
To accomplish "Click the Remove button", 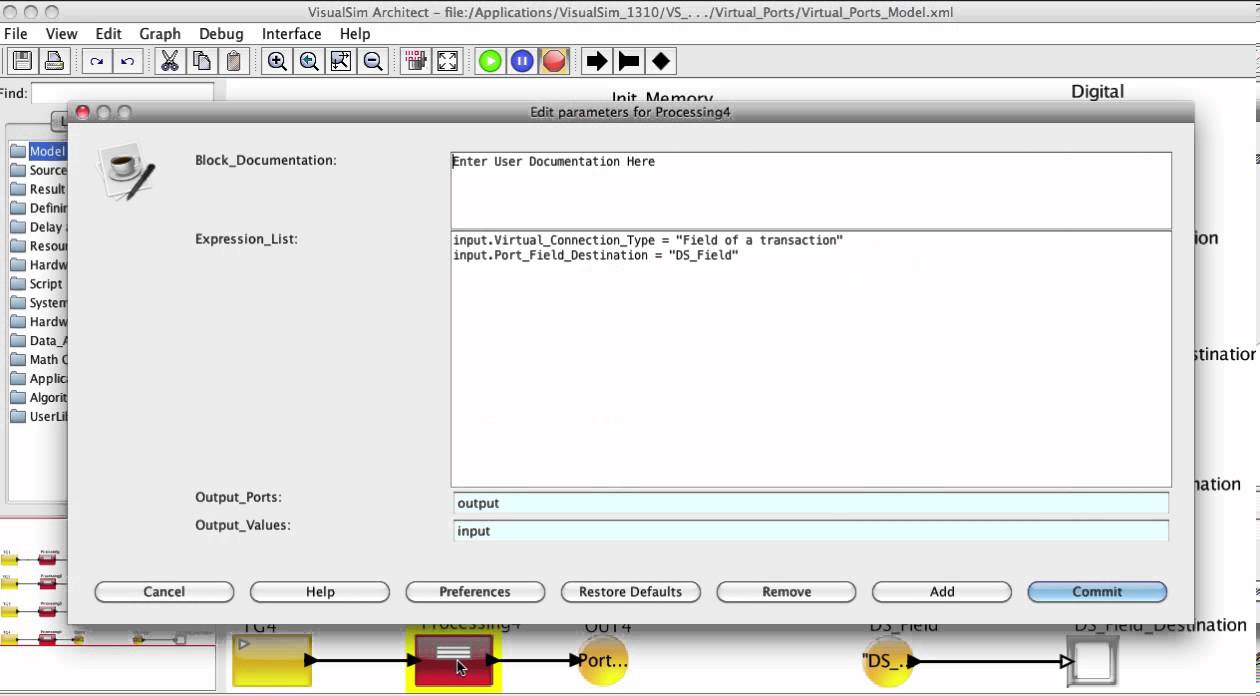I will click(x=787, y=592).
